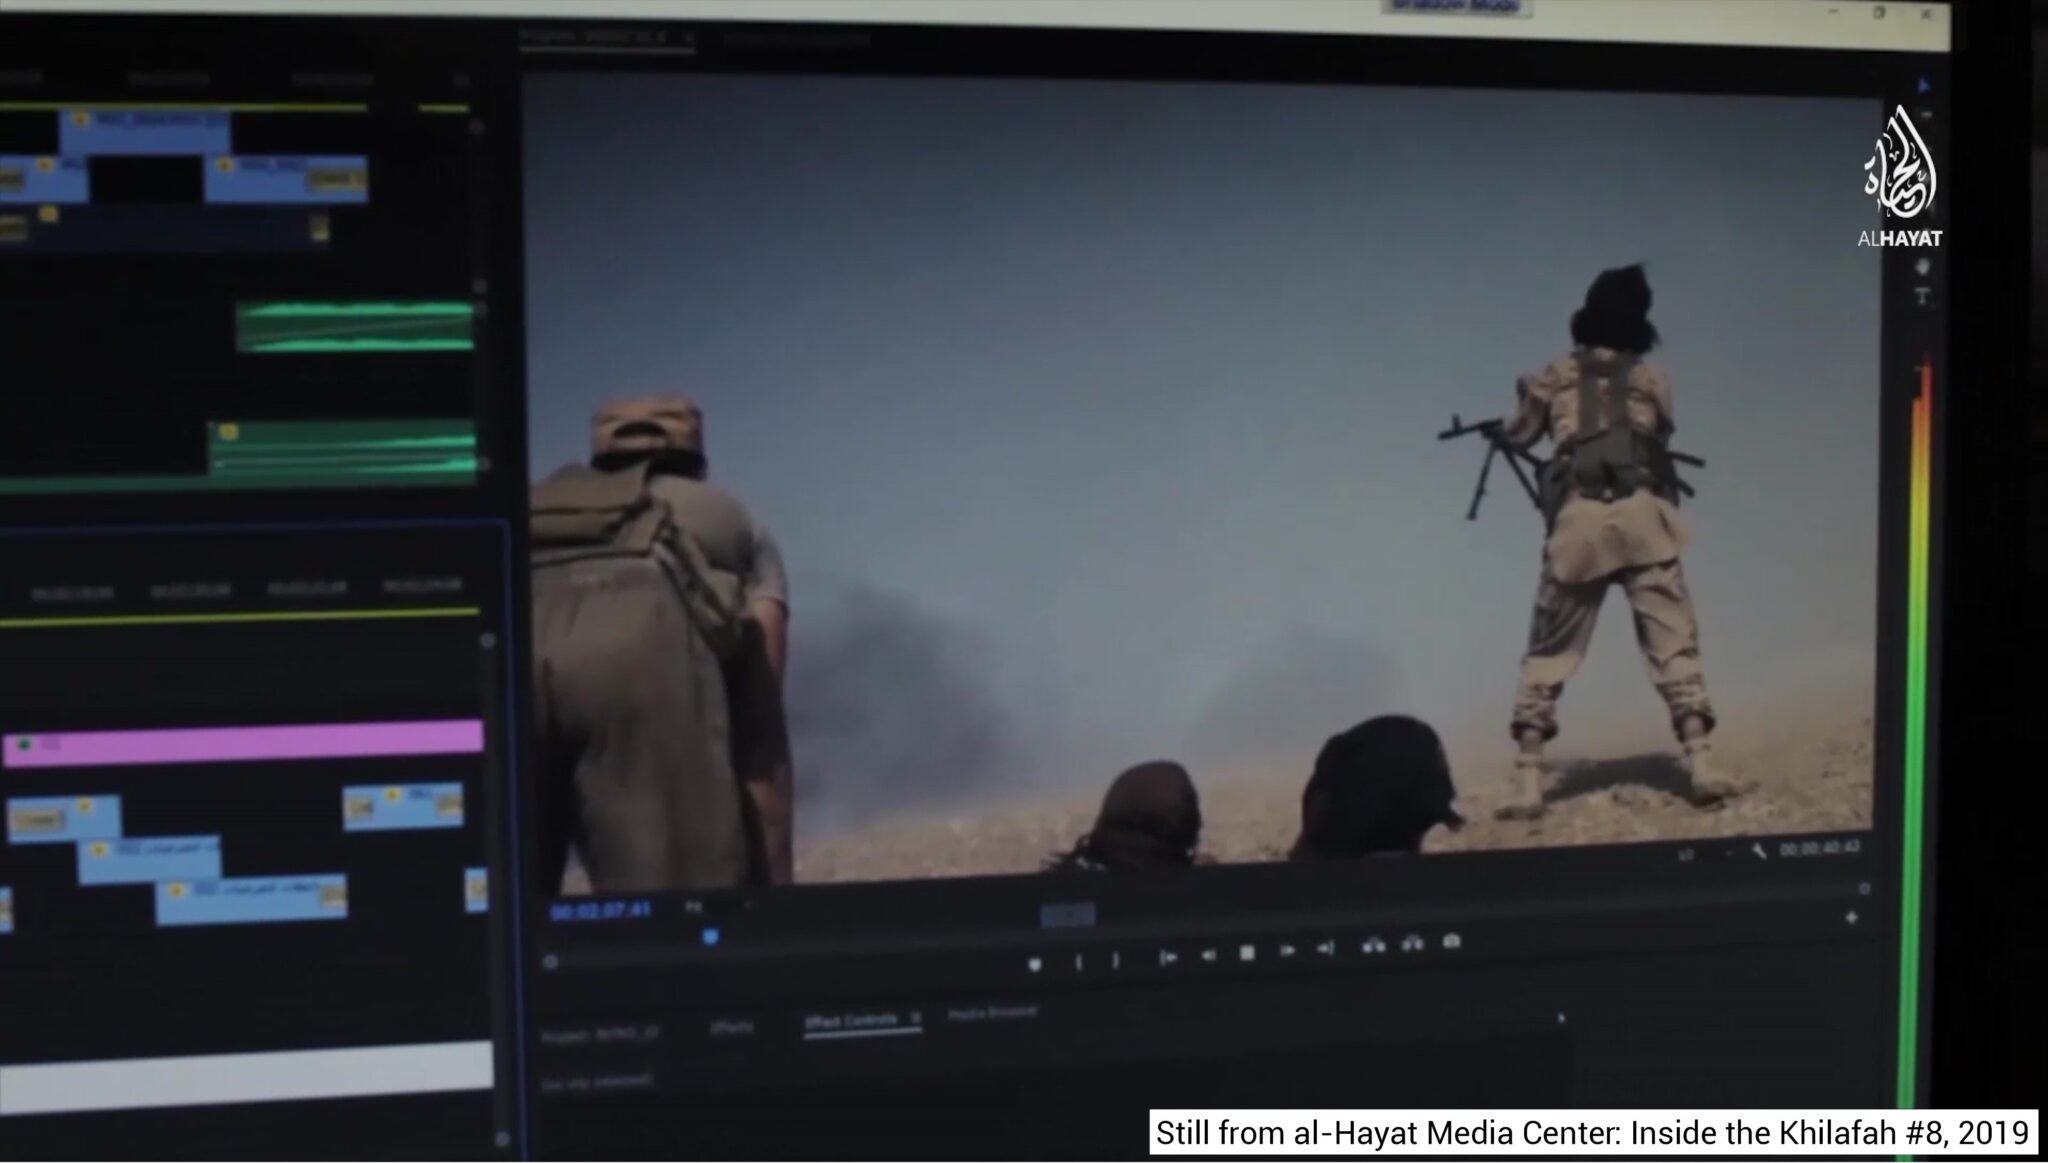The width and height of the screenshot is (2048, 1163).
Task: Step back one frame
Action: (x=1207, y=955)
